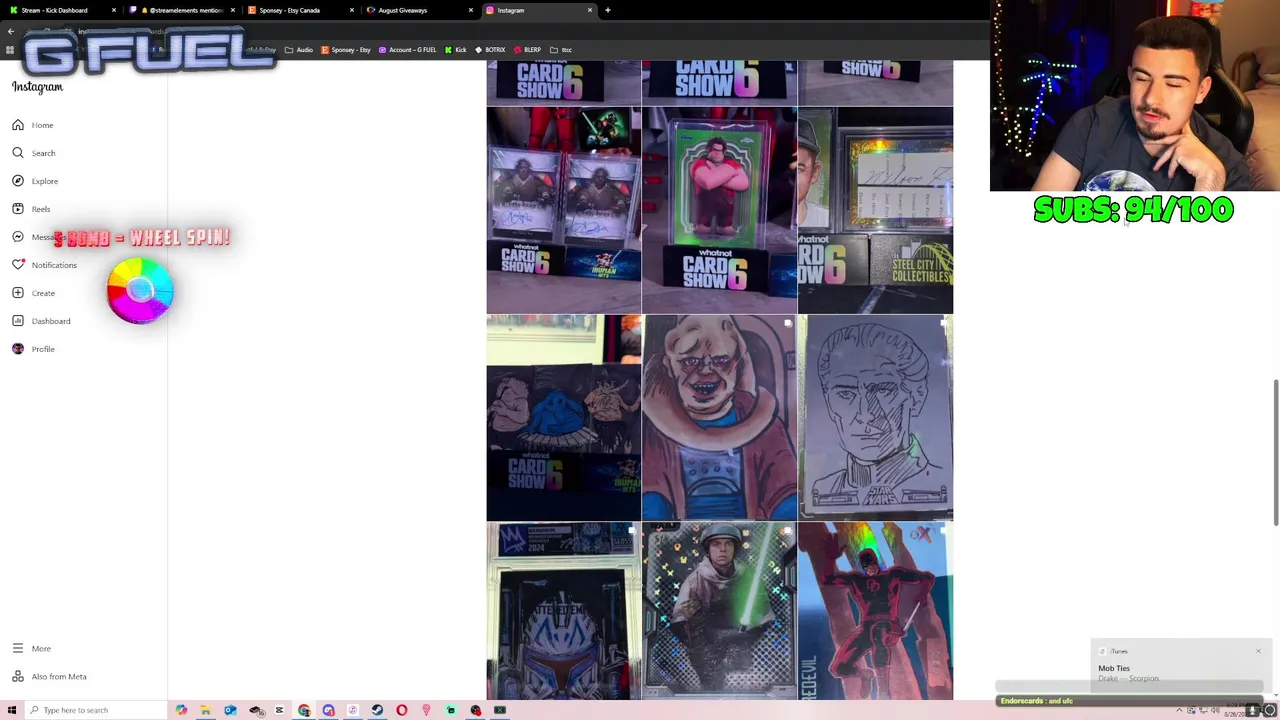Open iTunes from the taskbar

(353, 710)
